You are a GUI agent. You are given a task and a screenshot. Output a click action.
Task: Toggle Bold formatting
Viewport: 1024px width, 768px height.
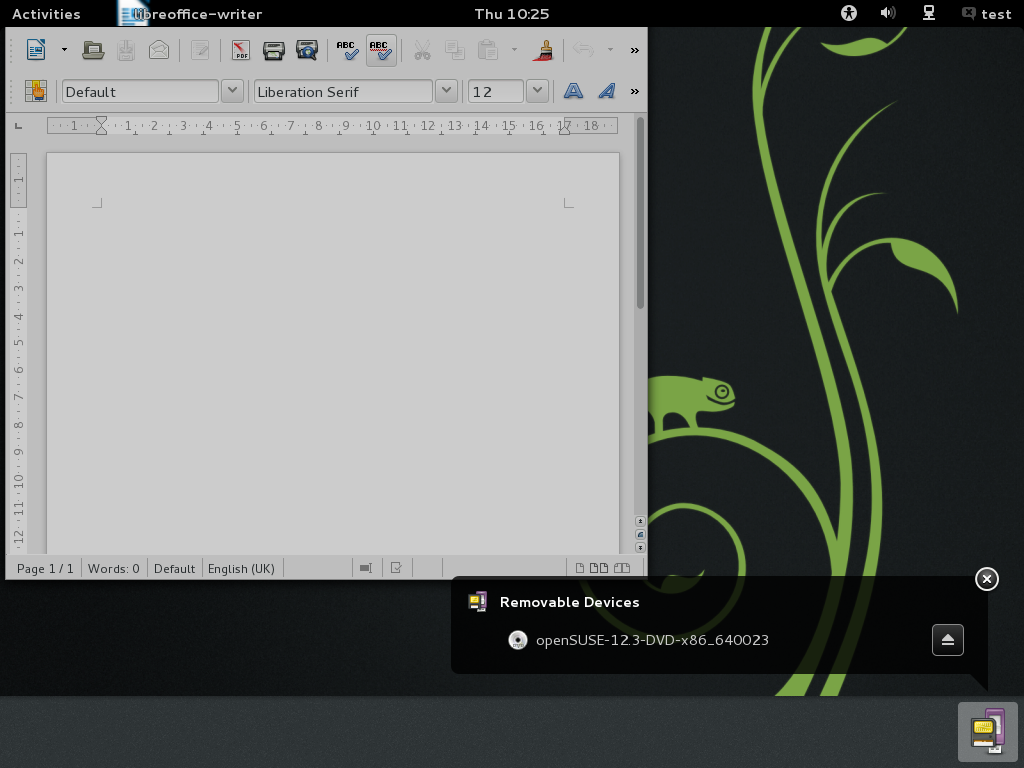(x=573, y=91)
